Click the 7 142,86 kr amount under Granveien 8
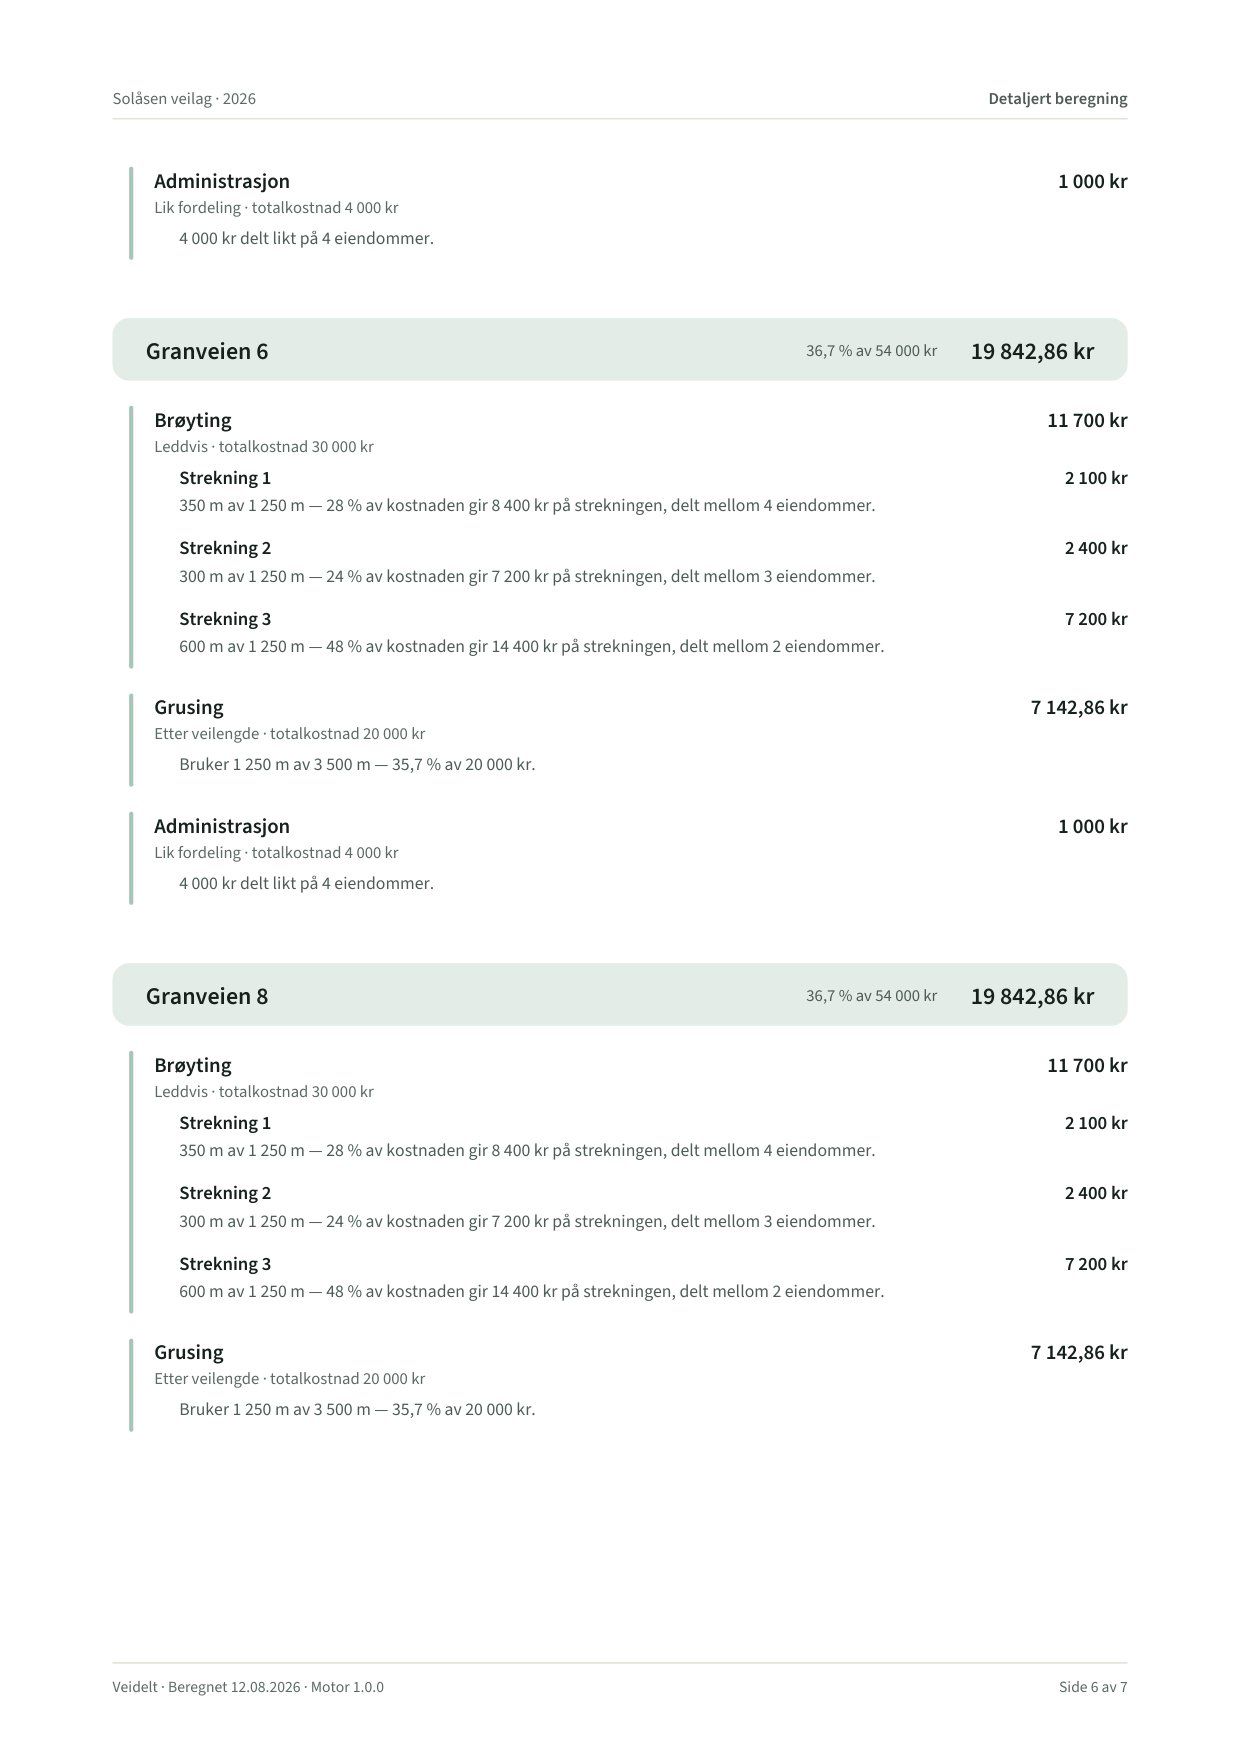This screenshot has height=1754, width=1241. tap(1079, 1352)
